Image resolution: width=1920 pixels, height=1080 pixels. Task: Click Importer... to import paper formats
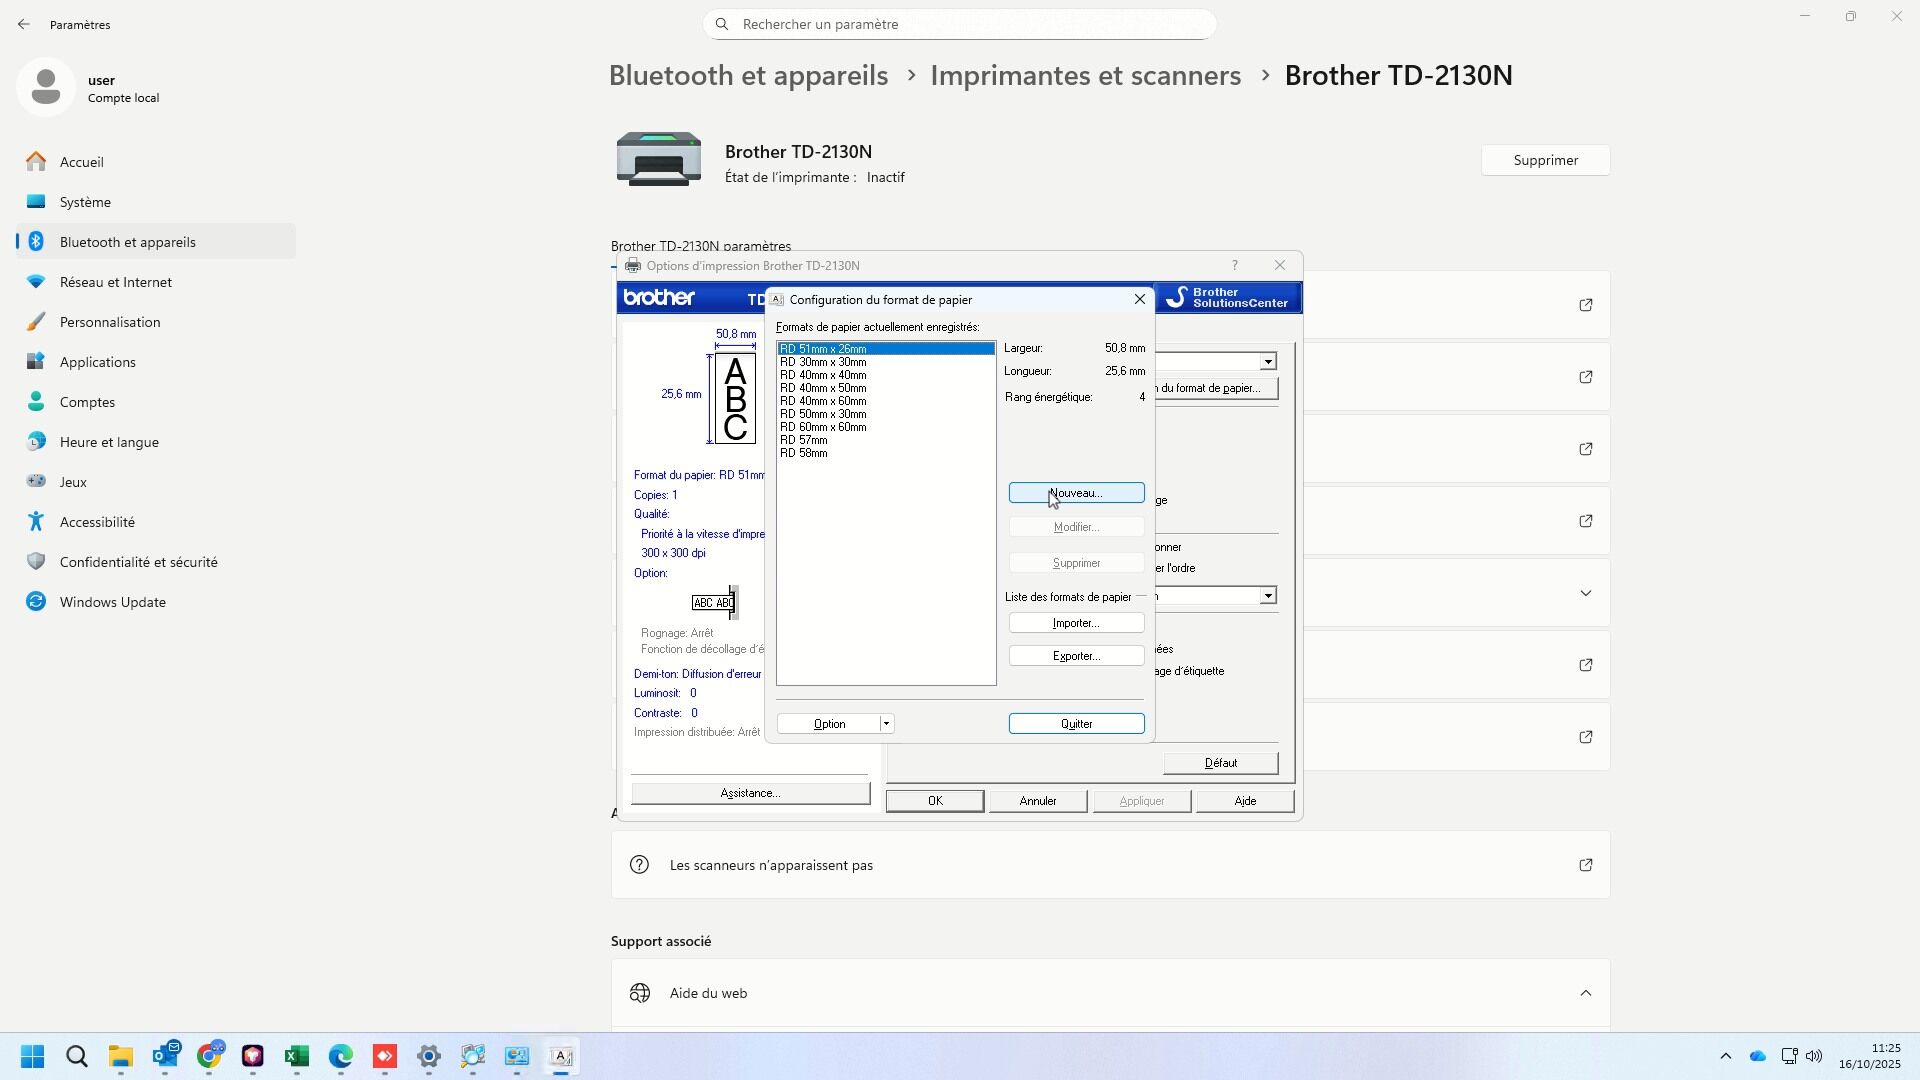[1076, 623]
